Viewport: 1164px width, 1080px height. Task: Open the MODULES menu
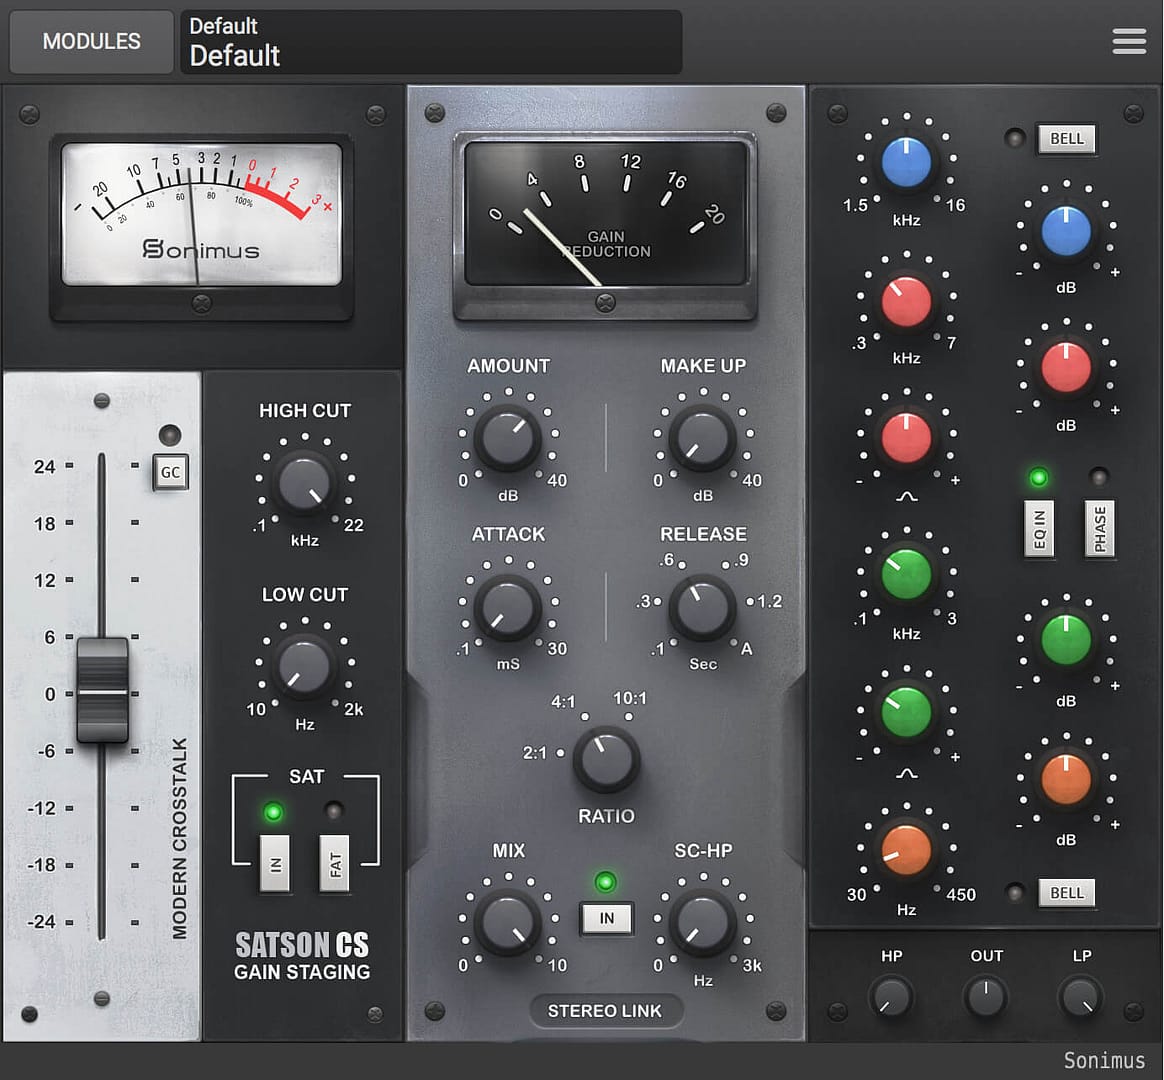click(91, 42)
